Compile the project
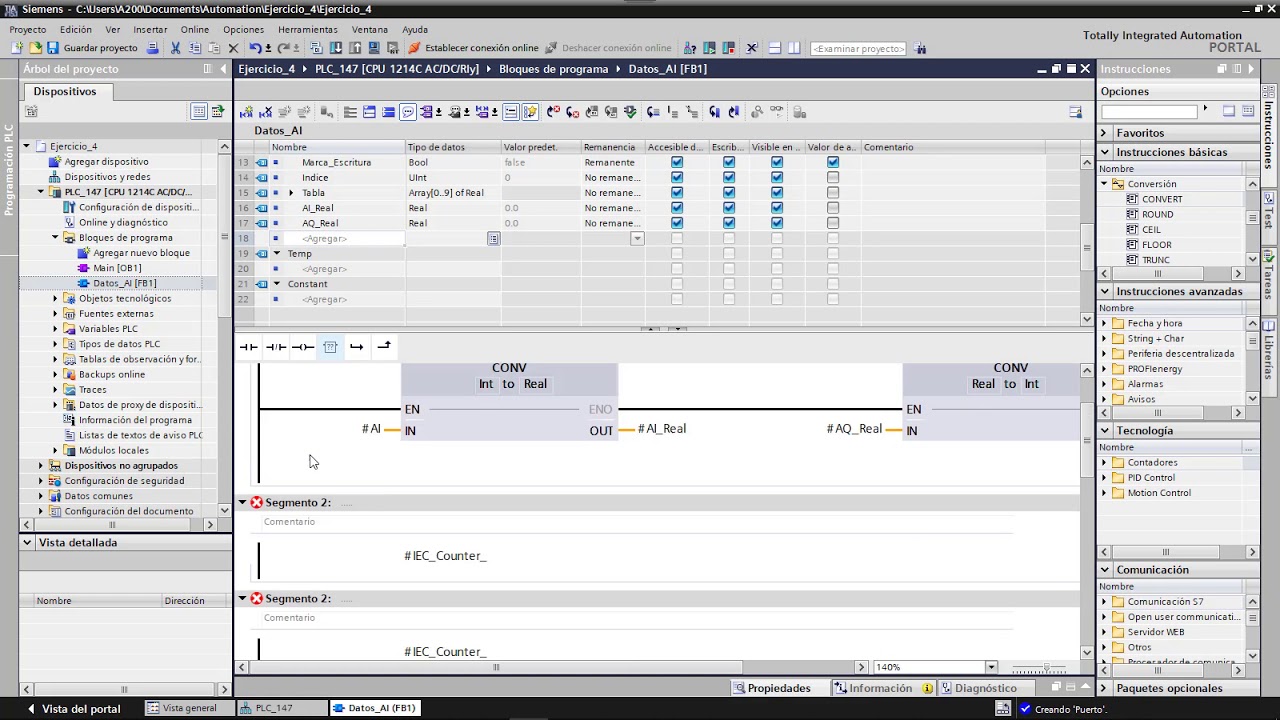This screenshot has height=720, width=1280. click(317, 48)
